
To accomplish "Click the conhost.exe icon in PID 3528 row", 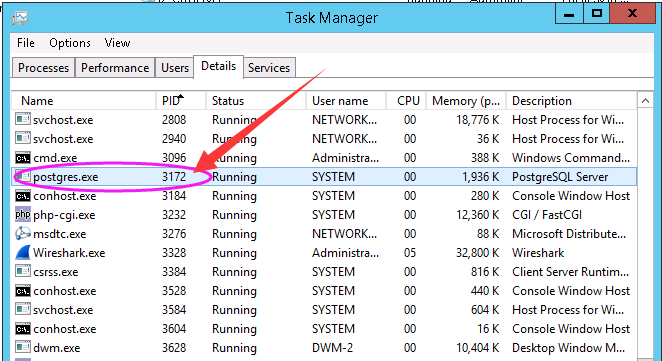I will 23,291.
